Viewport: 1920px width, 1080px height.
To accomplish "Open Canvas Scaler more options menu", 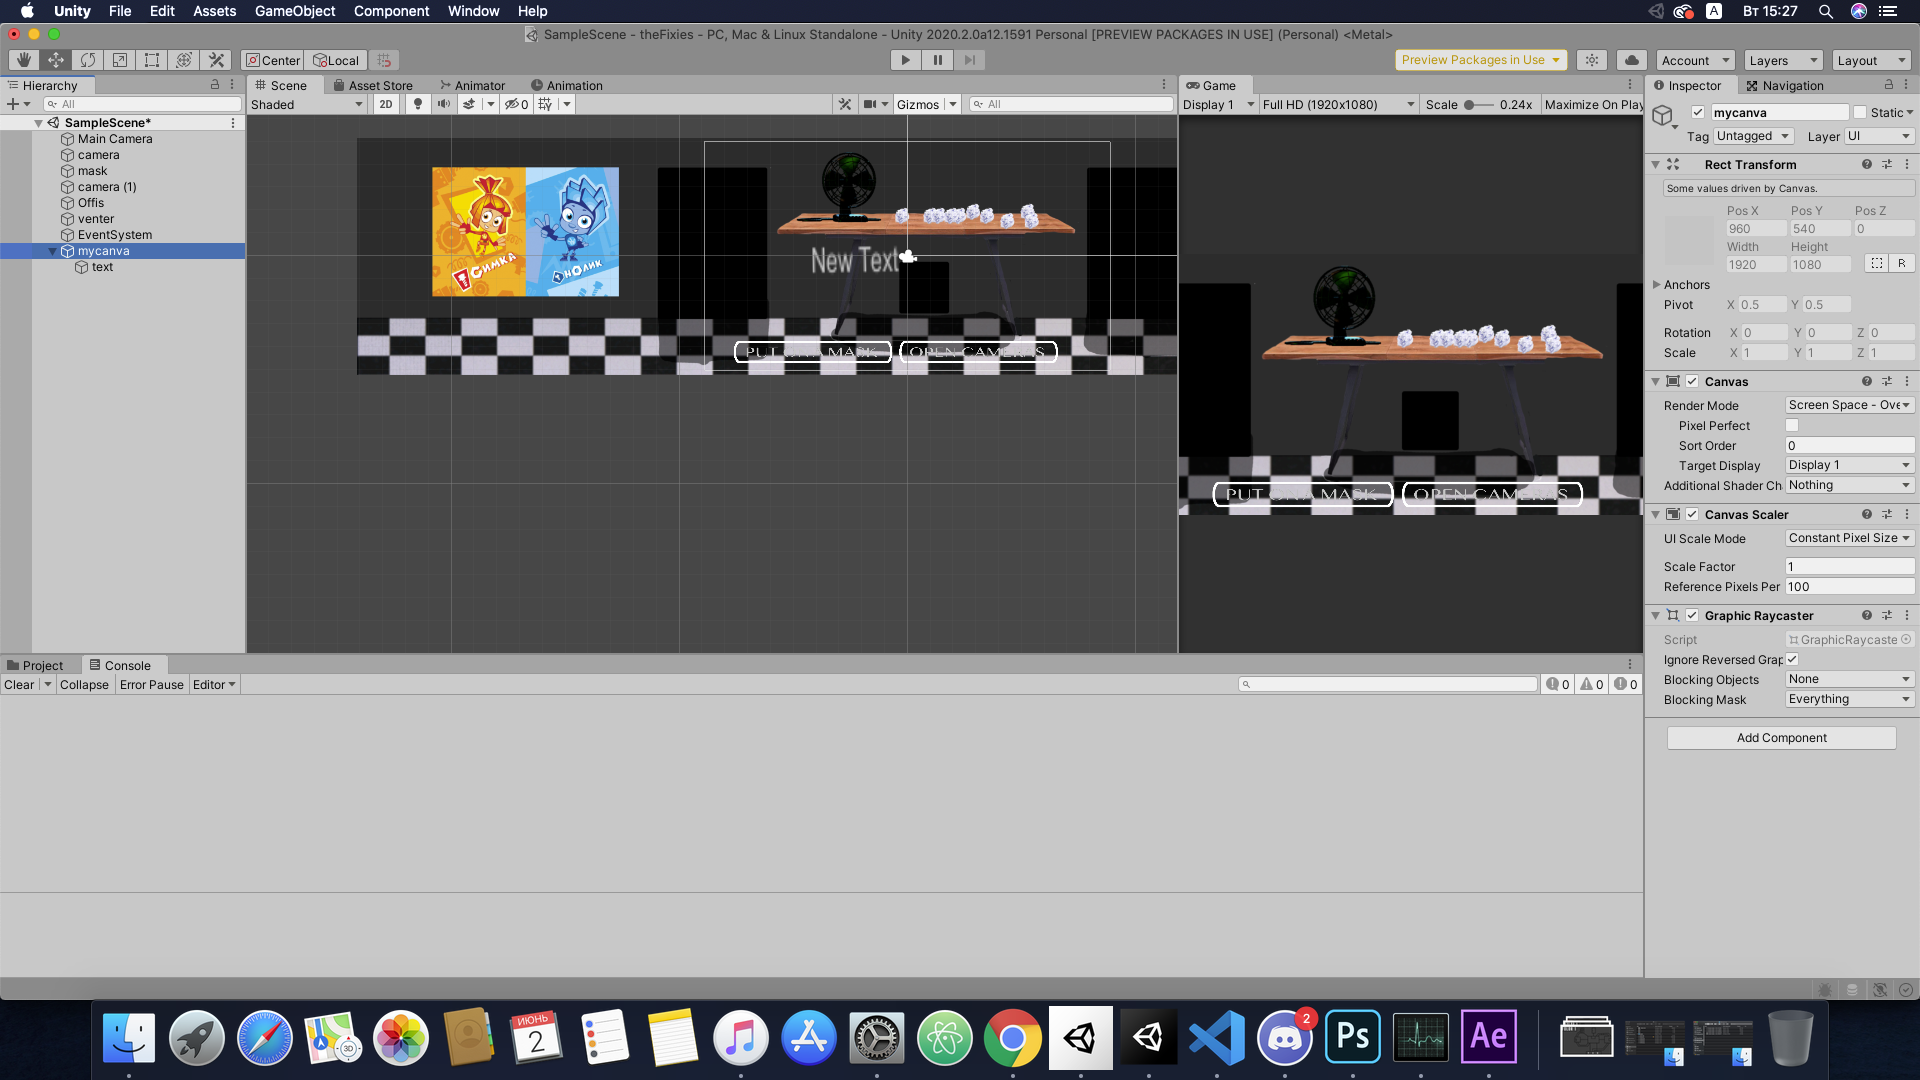I will [1907, 514].
